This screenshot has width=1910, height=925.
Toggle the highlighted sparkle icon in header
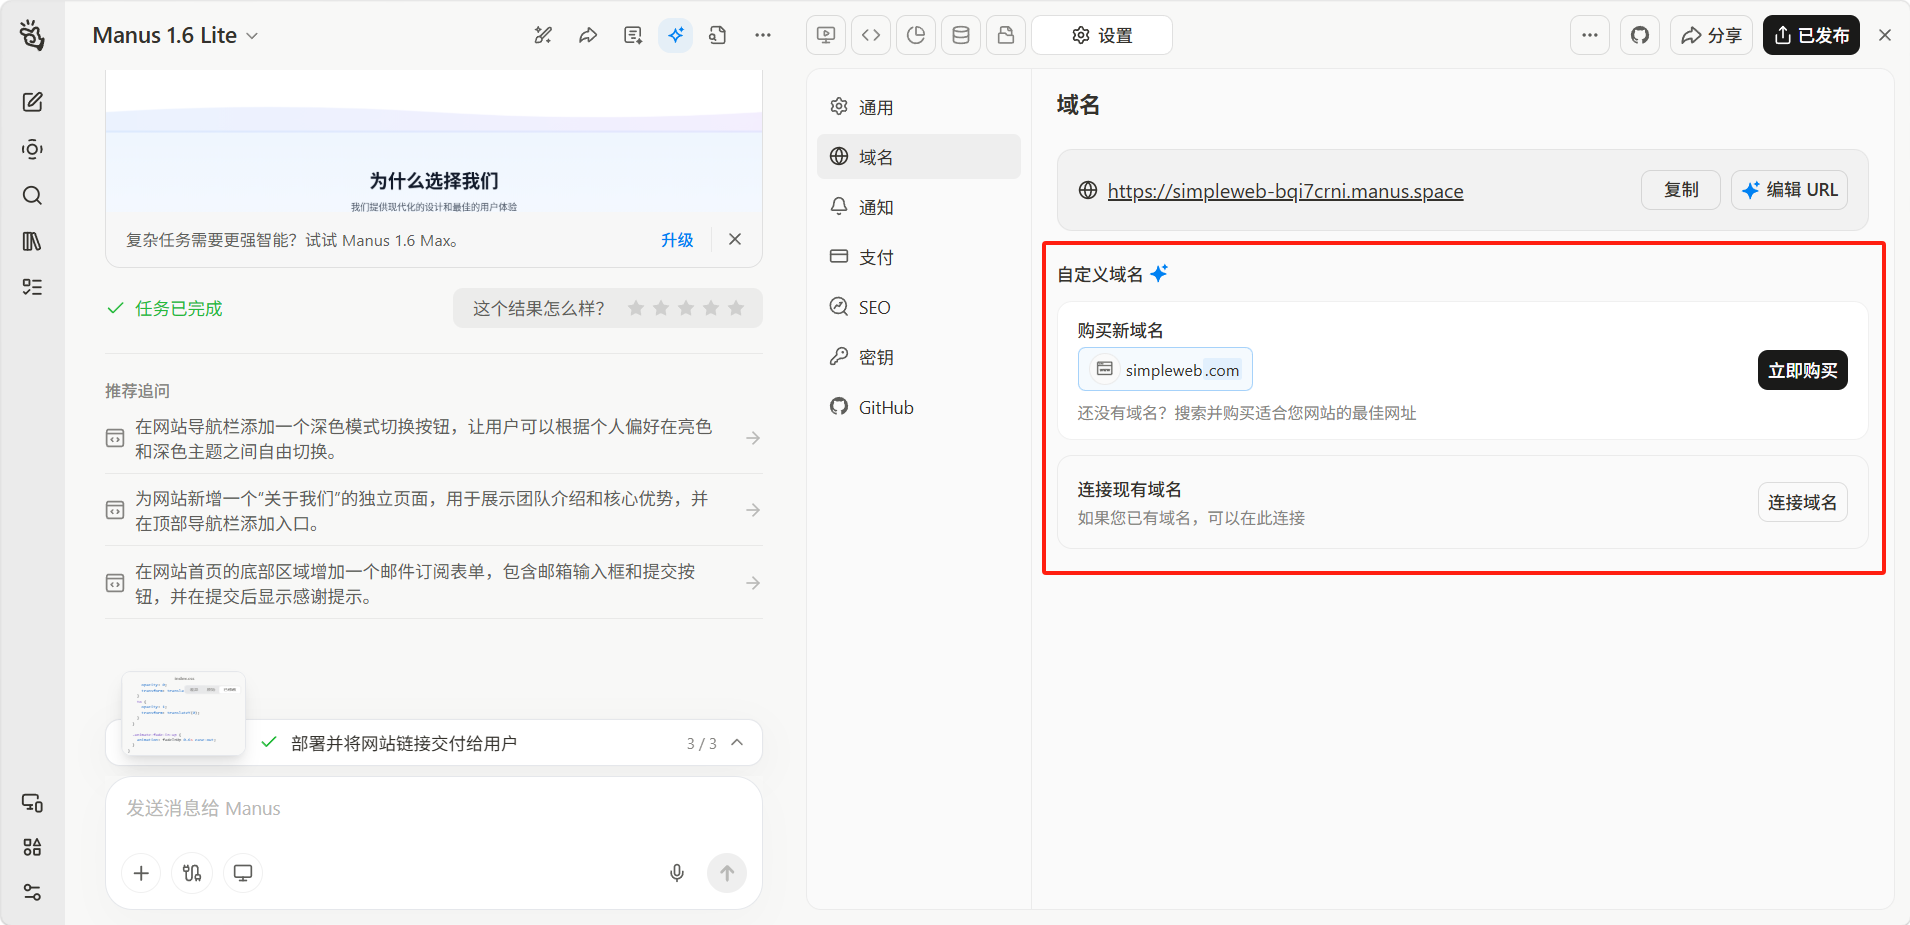[x=676, y=35]
